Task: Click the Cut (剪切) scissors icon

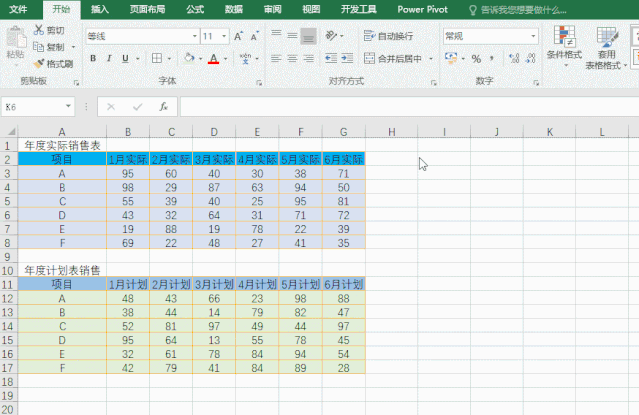Action: coord(39,30)
